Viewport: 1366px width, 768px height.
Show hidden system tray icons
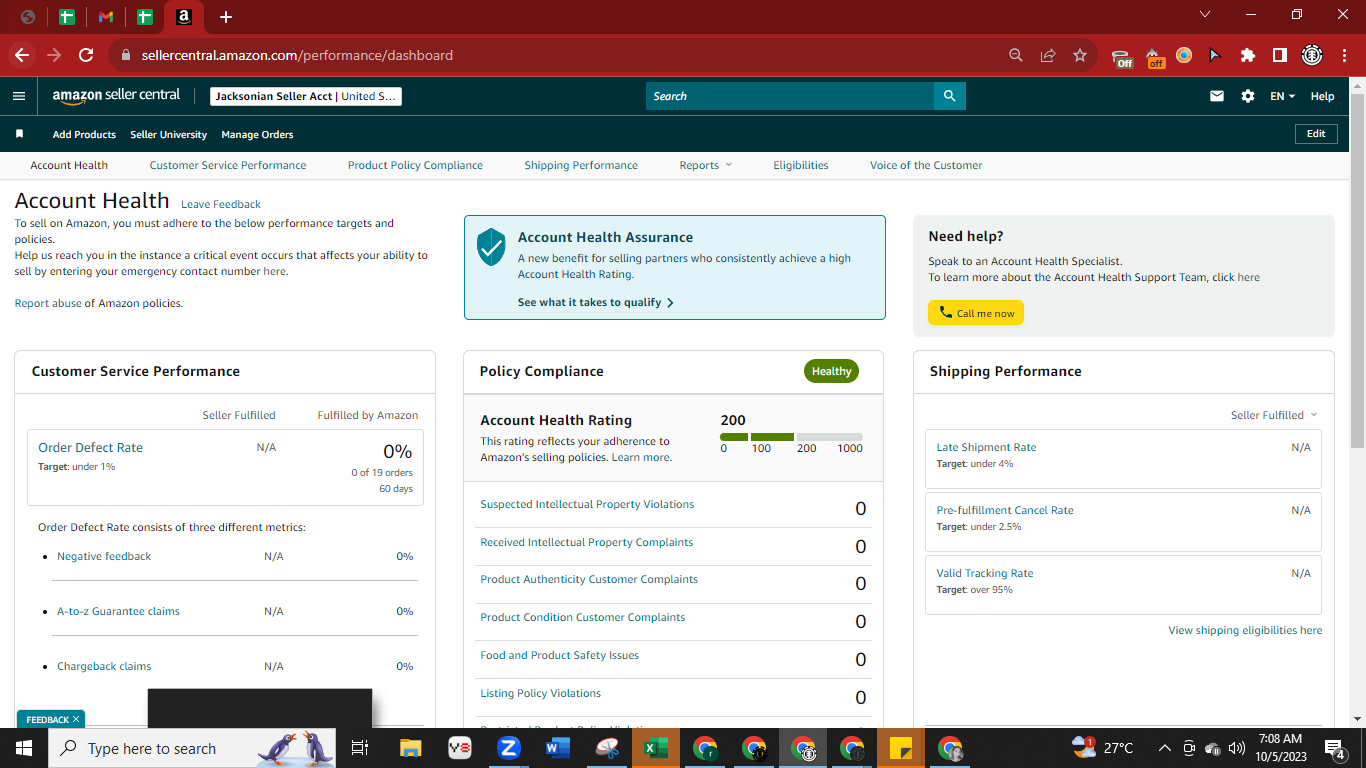coord(1164,748)
